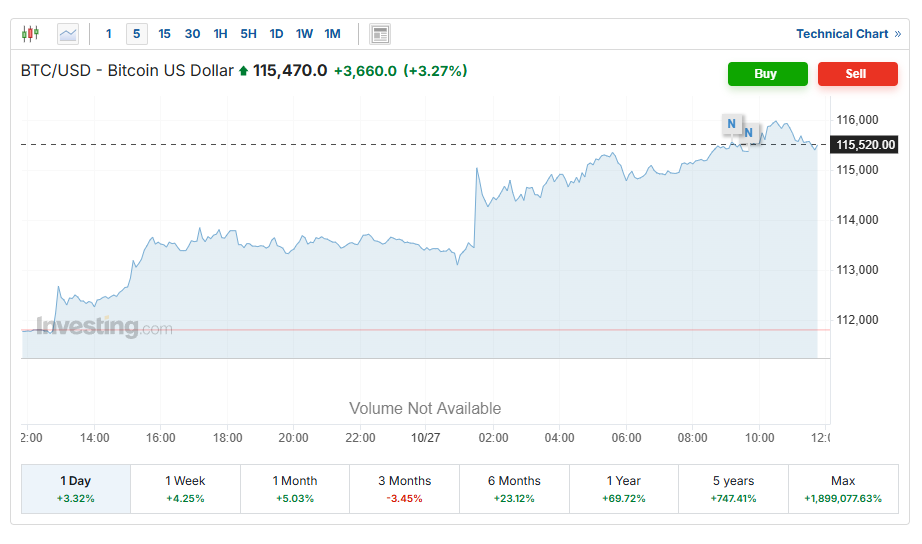Image resolution: width=922 pixels, height=544 pixels.
Task: Click the 115,520.00 current price label
Action: click(x=865, y=145)
